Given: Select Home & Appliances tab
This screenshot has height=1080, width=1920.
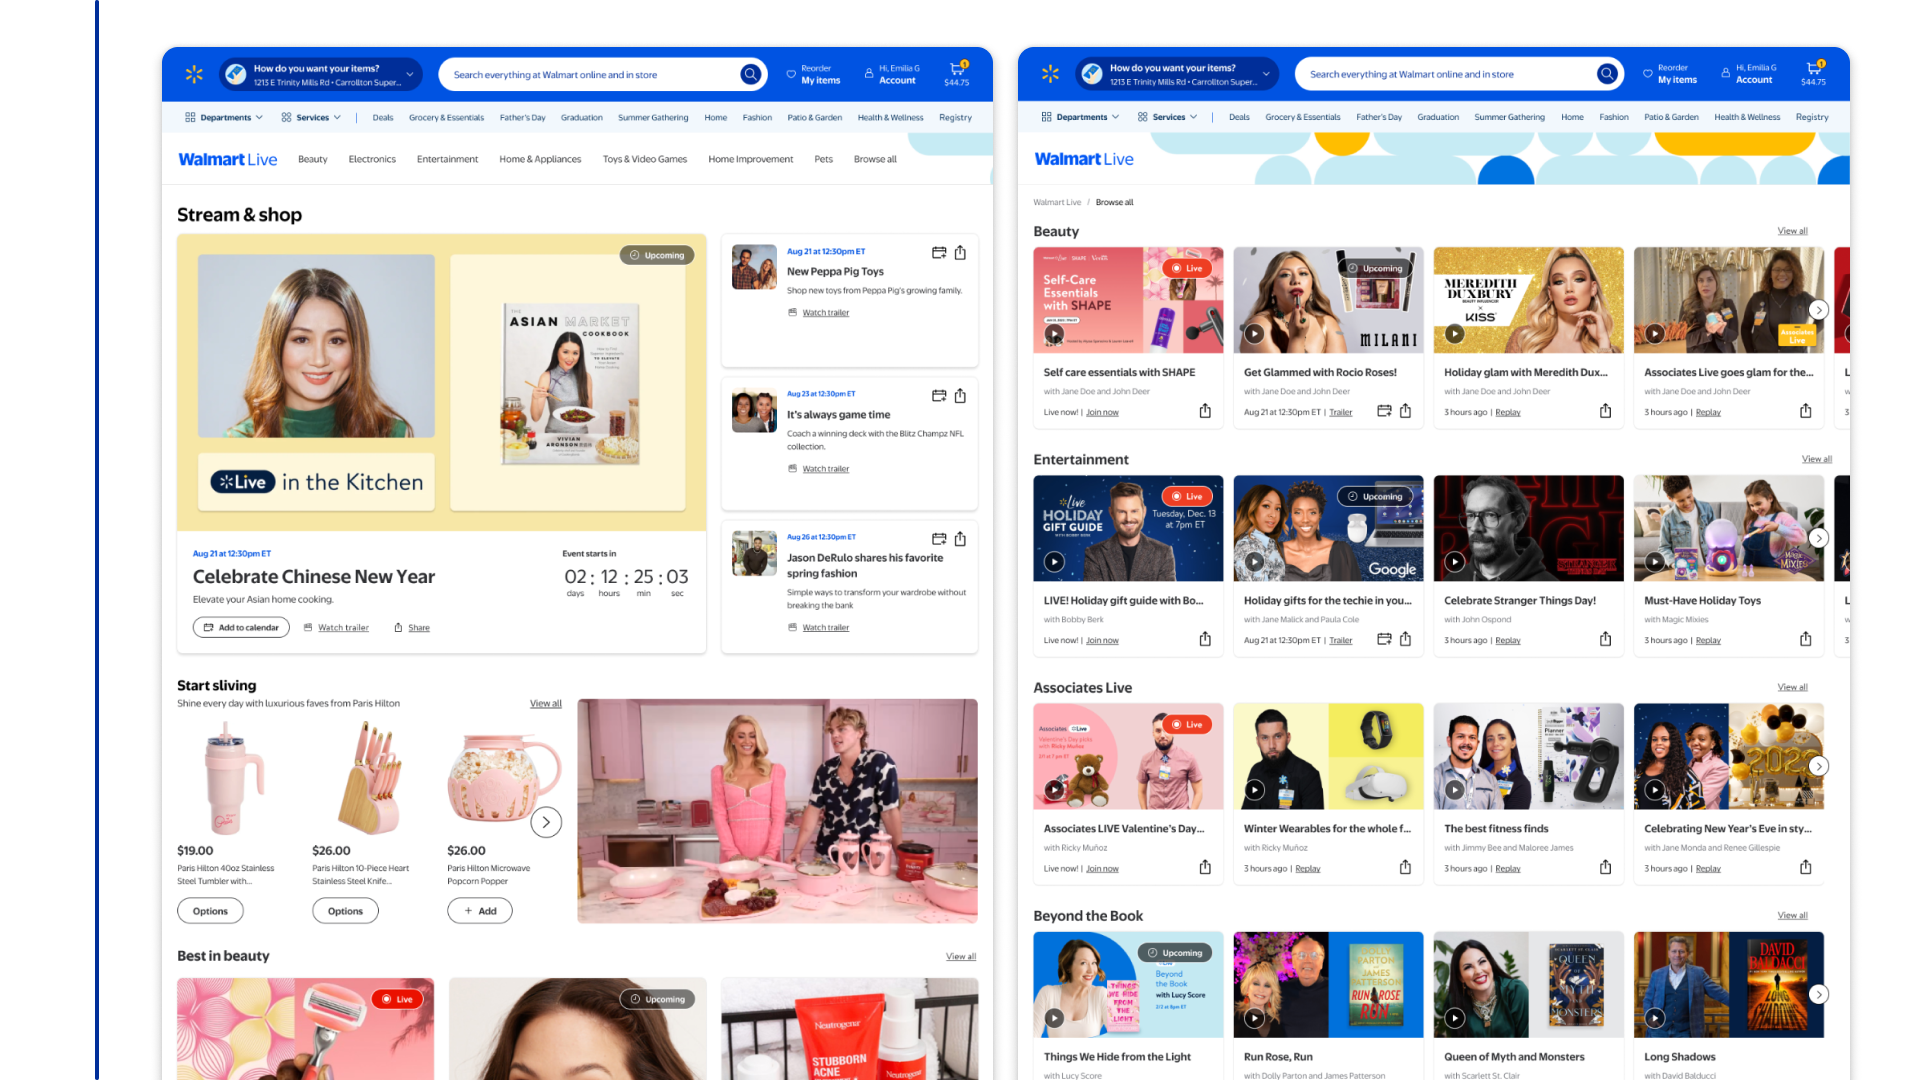Looking at the screenshot, I should (x=540, y=160).
